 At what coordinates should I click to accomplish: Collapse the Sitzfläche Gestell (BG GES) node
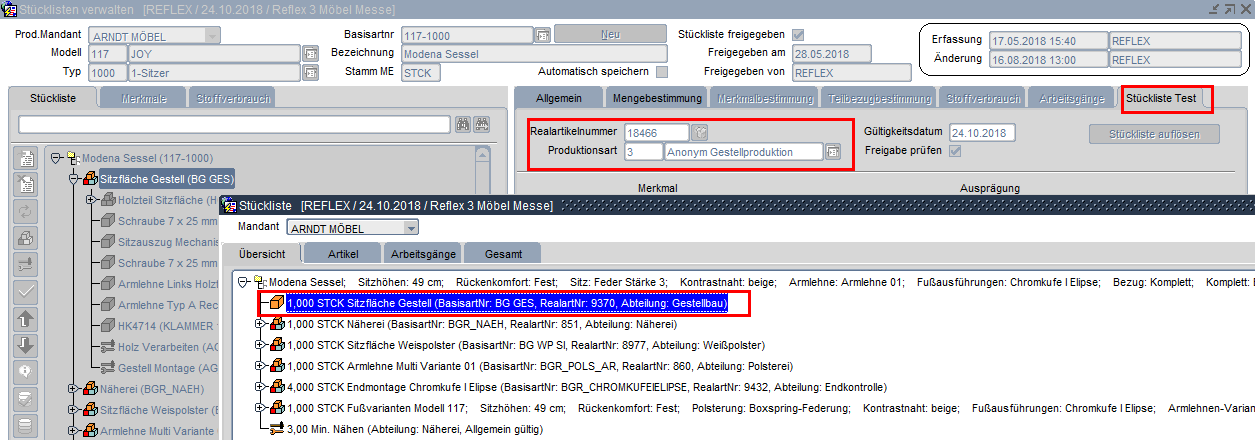click(73, 178)
